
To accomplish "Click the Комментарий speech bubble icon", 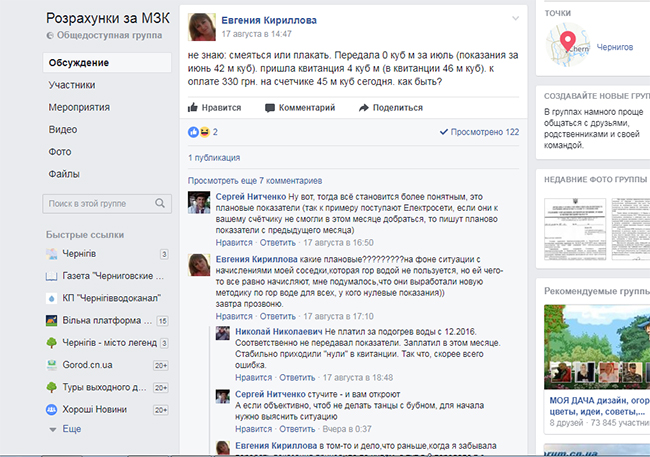I will tap(270, 108).
